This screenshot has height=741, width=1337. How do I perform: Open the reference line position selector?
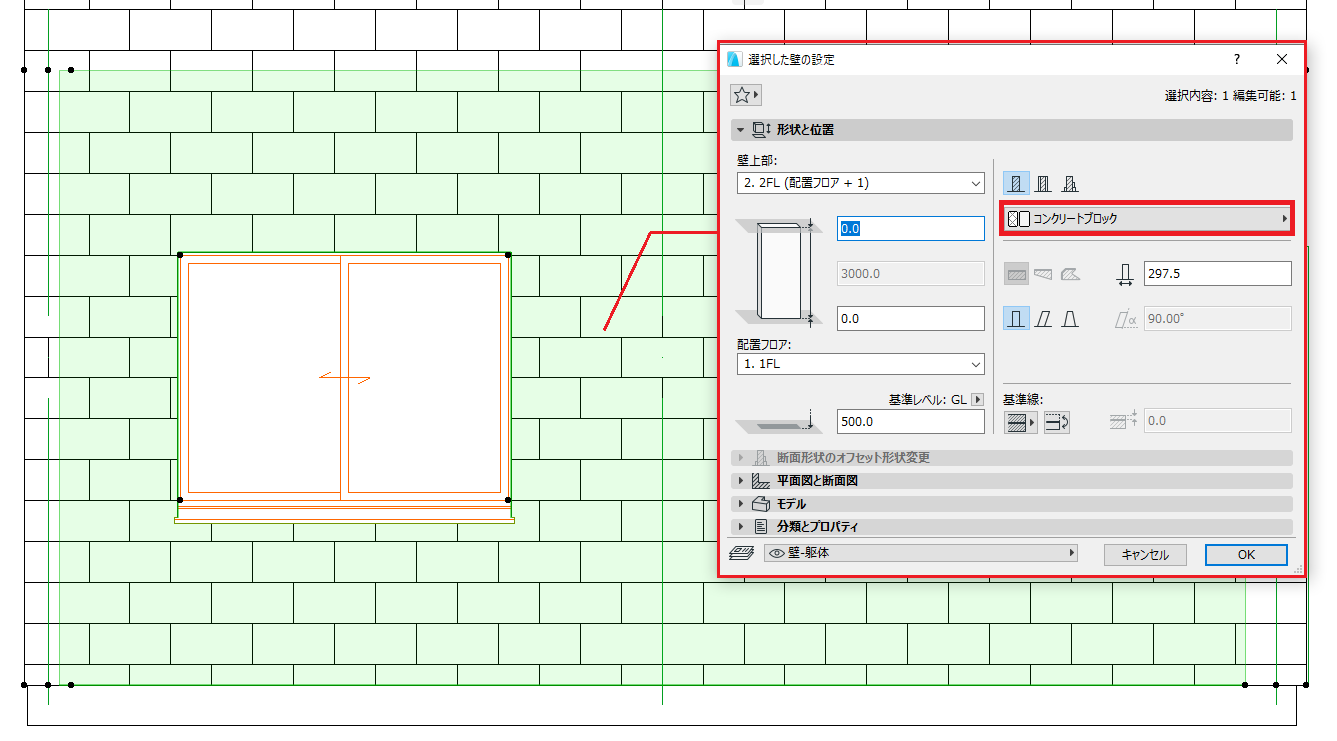(1021, 423)
